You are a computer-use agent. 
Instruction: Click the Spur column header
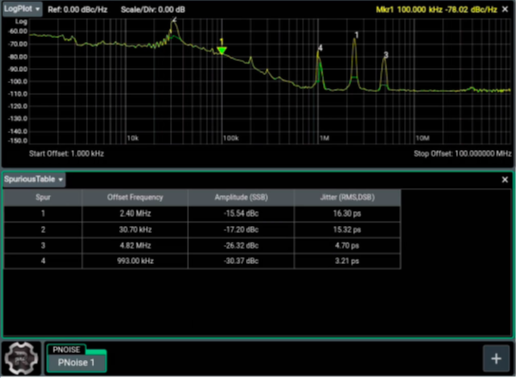click(43, 197)
